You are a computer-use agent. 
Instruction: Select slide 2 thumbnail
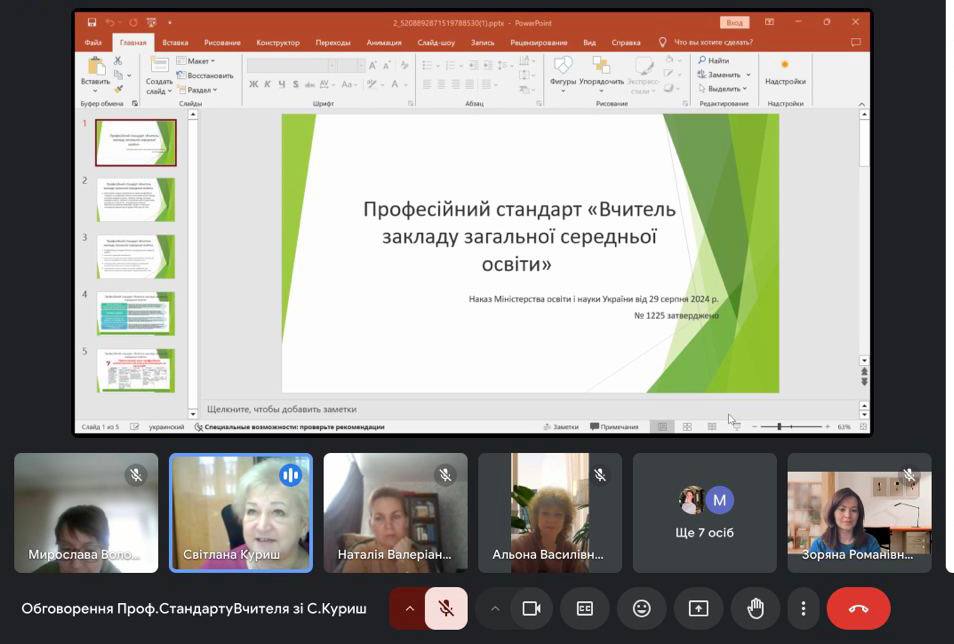[136, 200]
